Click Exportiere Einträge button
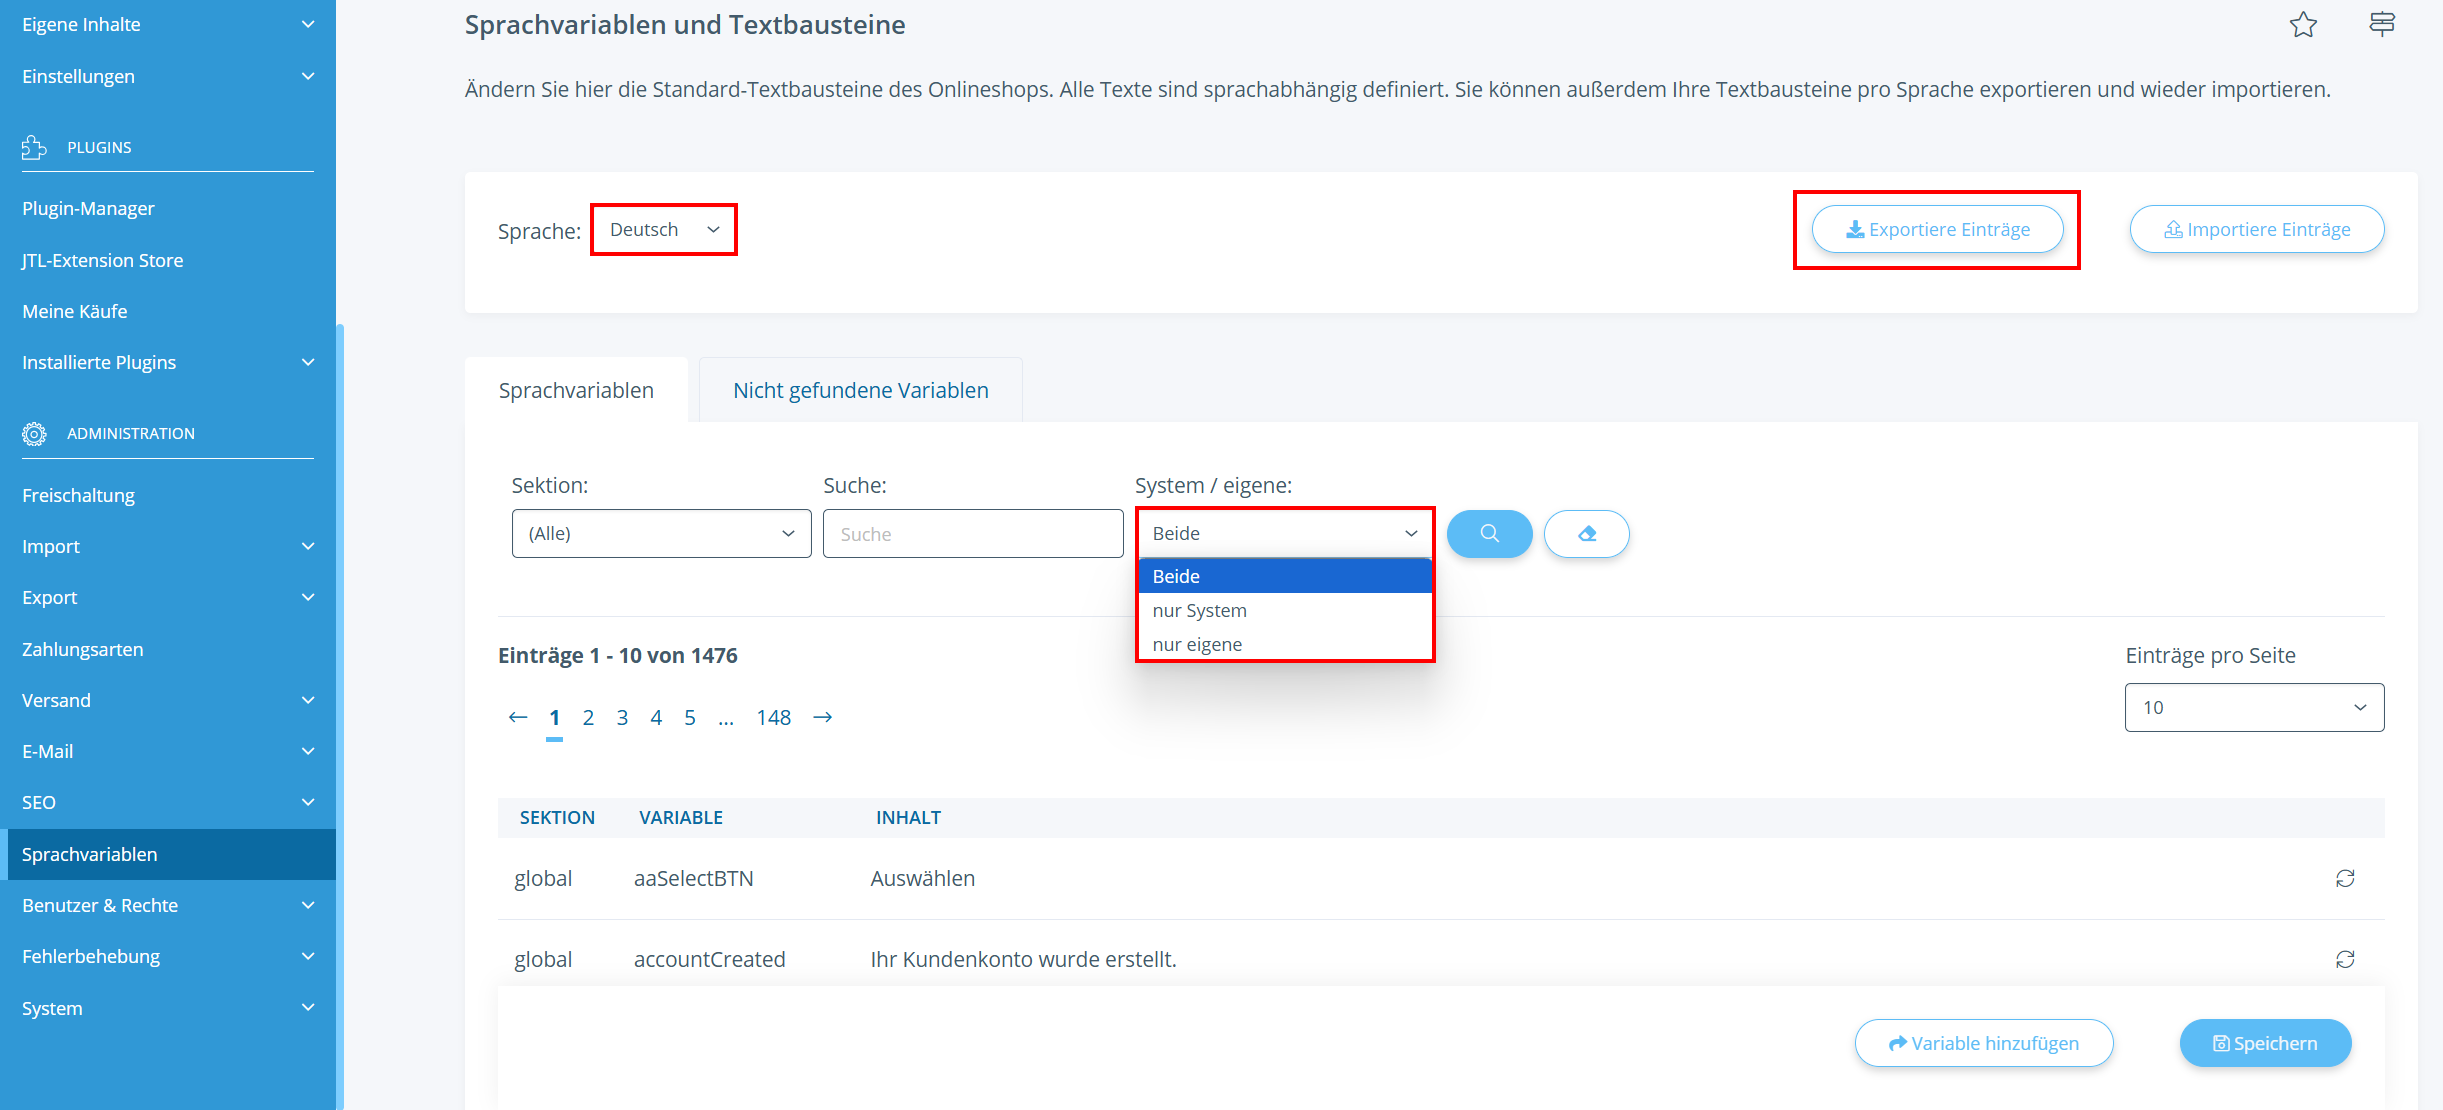Viewport: 2443px width, 1110px height. click(1937, 230)
